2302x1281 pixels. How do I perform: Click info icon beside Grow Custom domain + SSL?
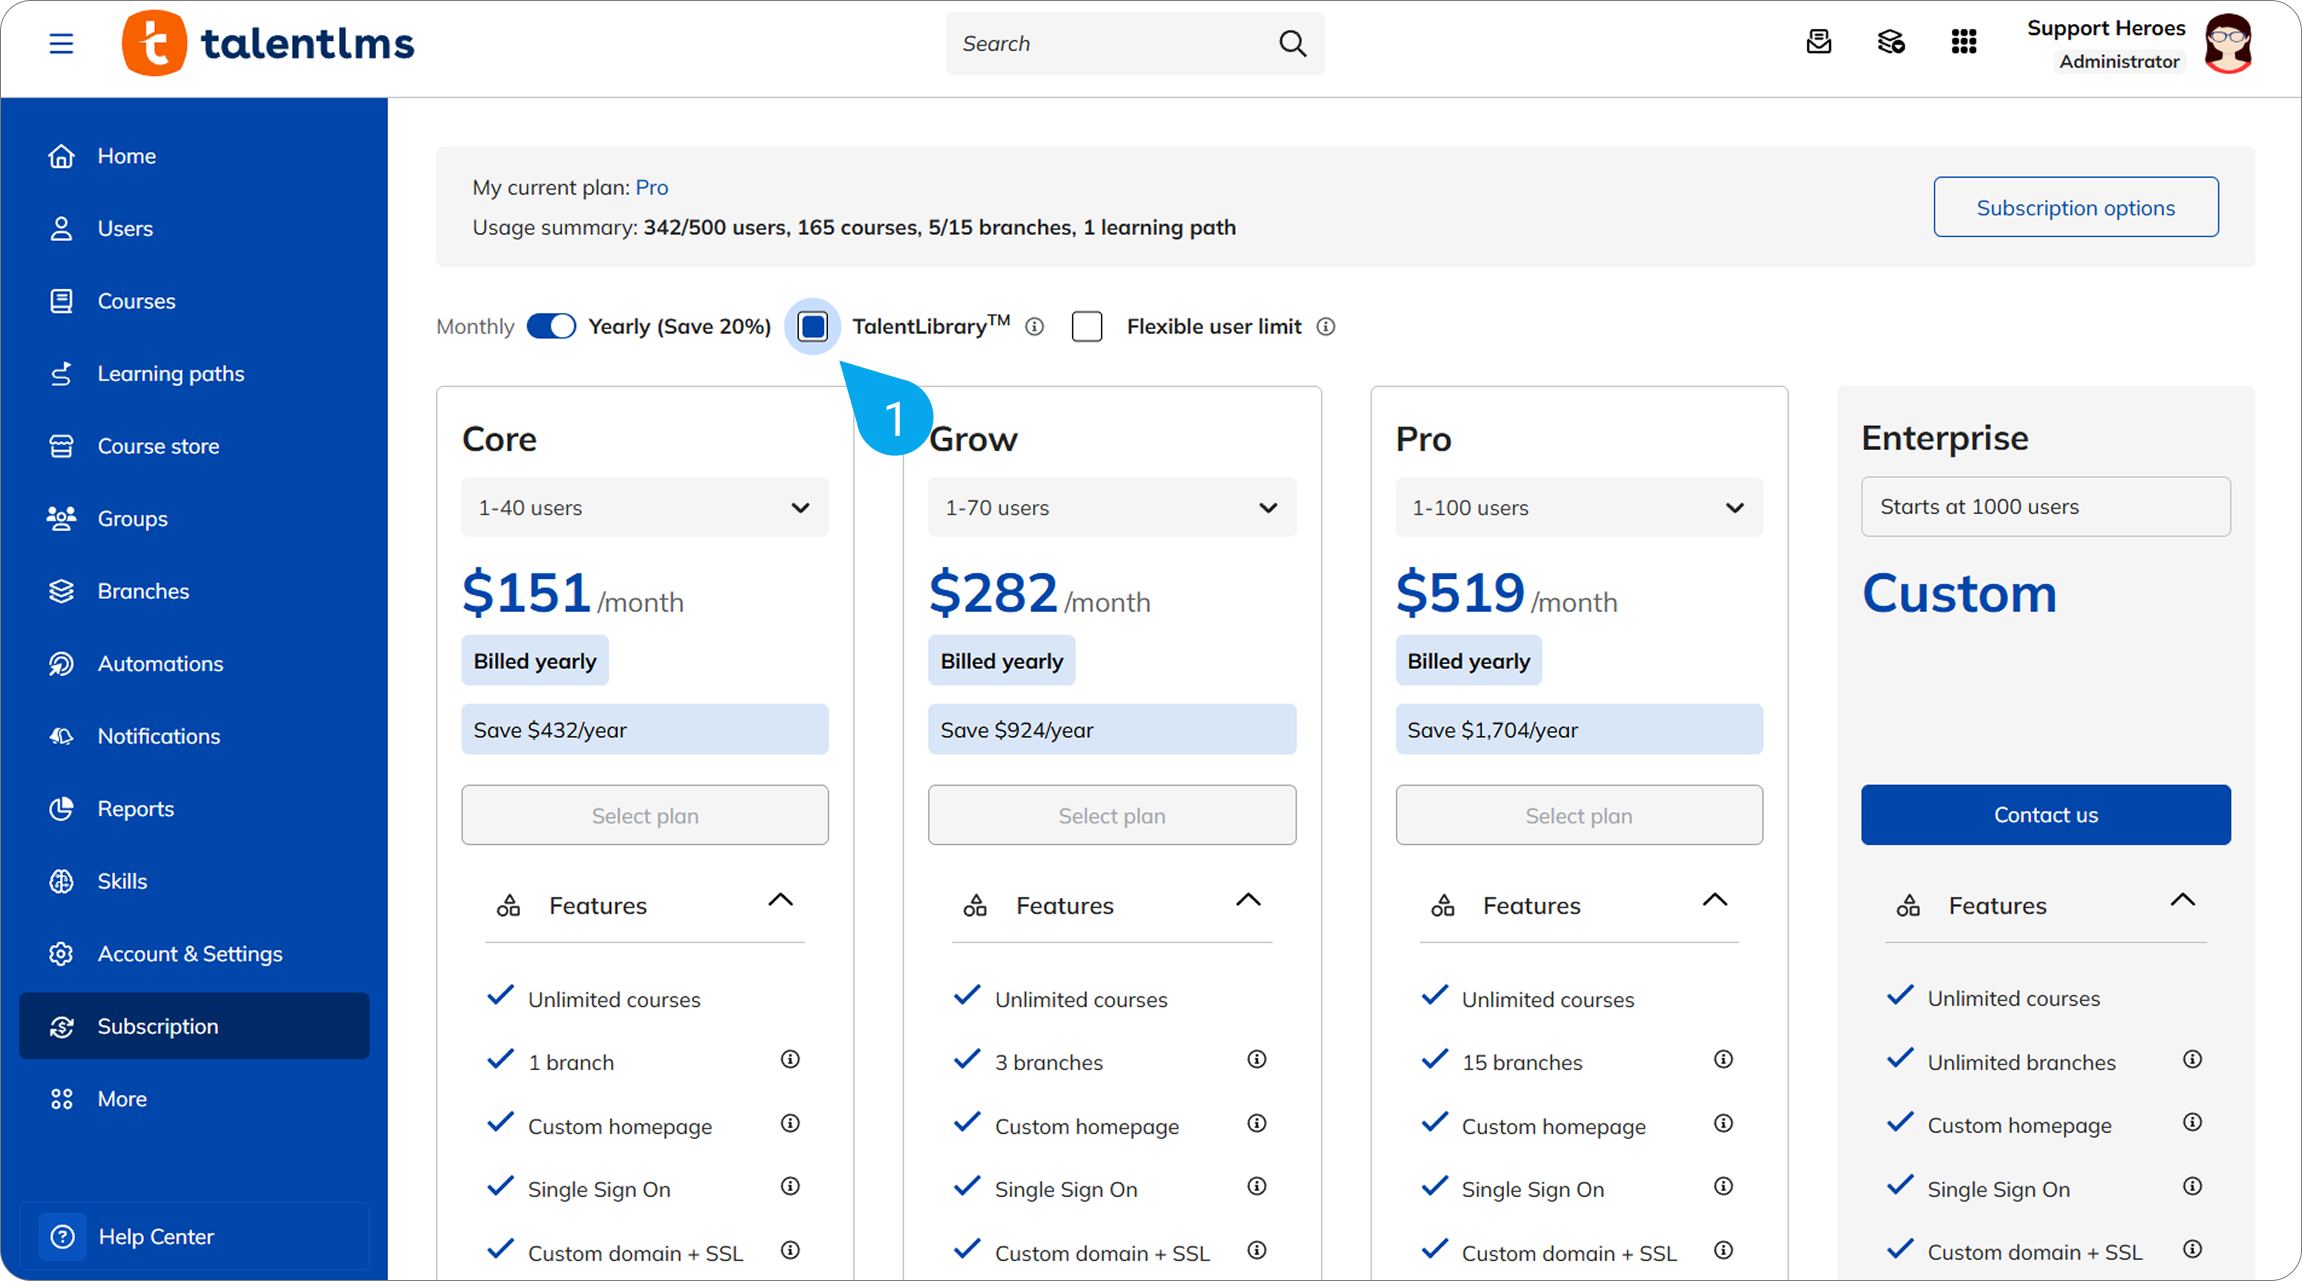tap(1257, 1250)
